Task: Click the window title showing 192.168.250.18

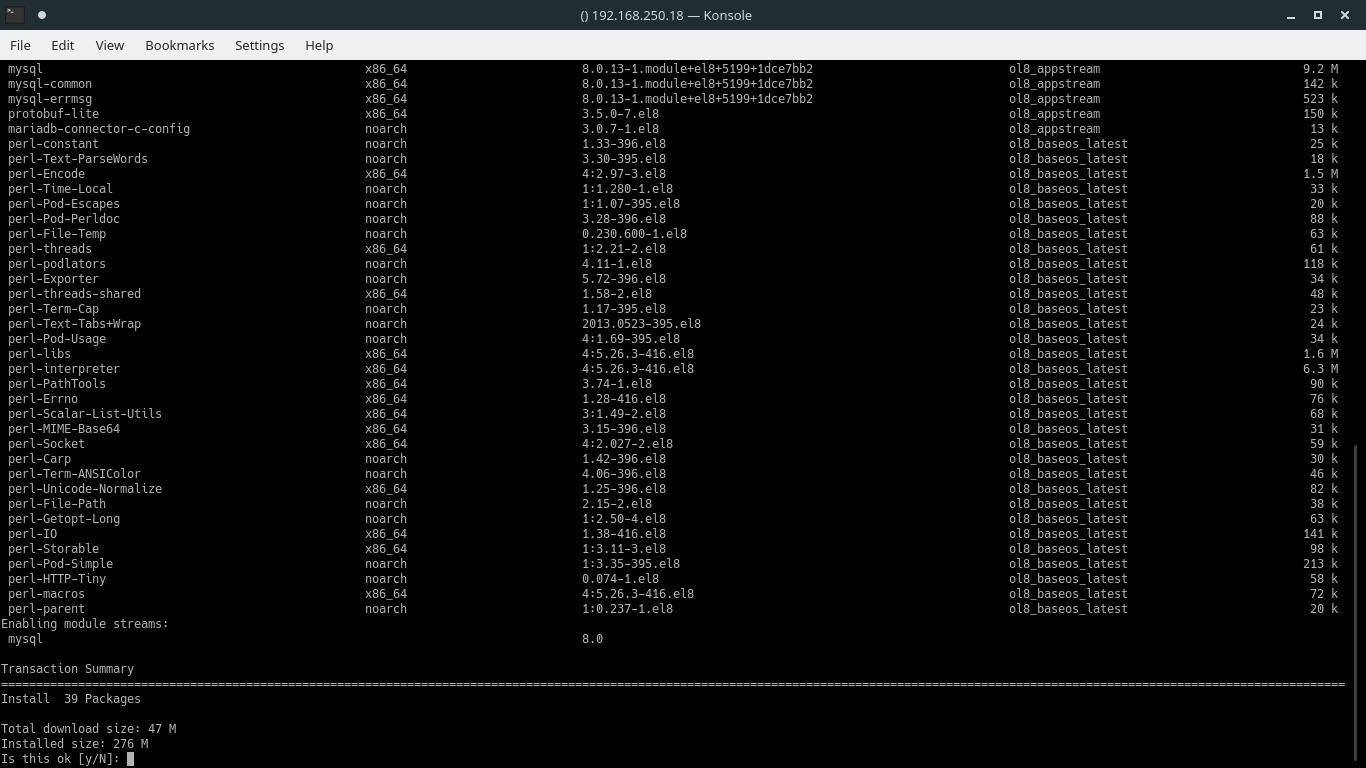Action: point(665,15)
